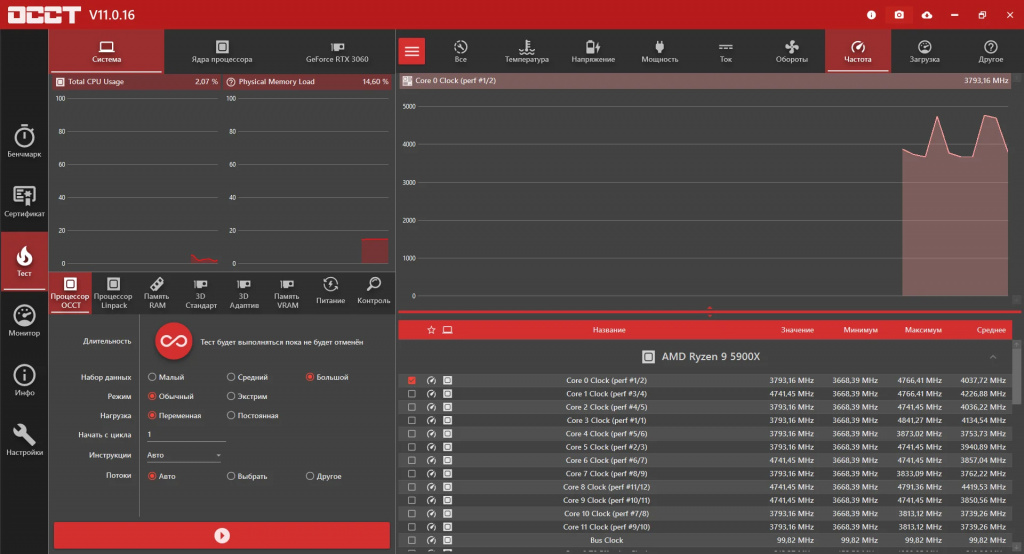Screen dimensions: 1024x554
Task: Open the red hamburger menu
Action: pyautogui.click(x=411, y=51)
